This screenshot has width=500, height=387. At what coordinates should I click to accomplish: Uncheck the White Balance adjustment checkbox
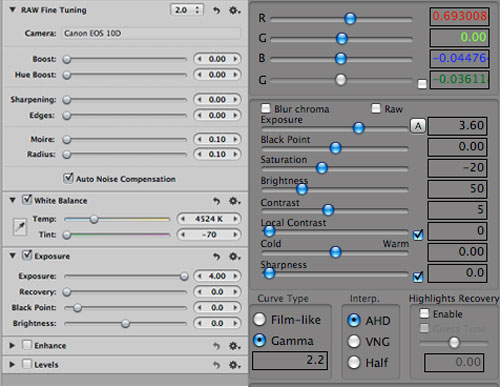pos(27,200)
